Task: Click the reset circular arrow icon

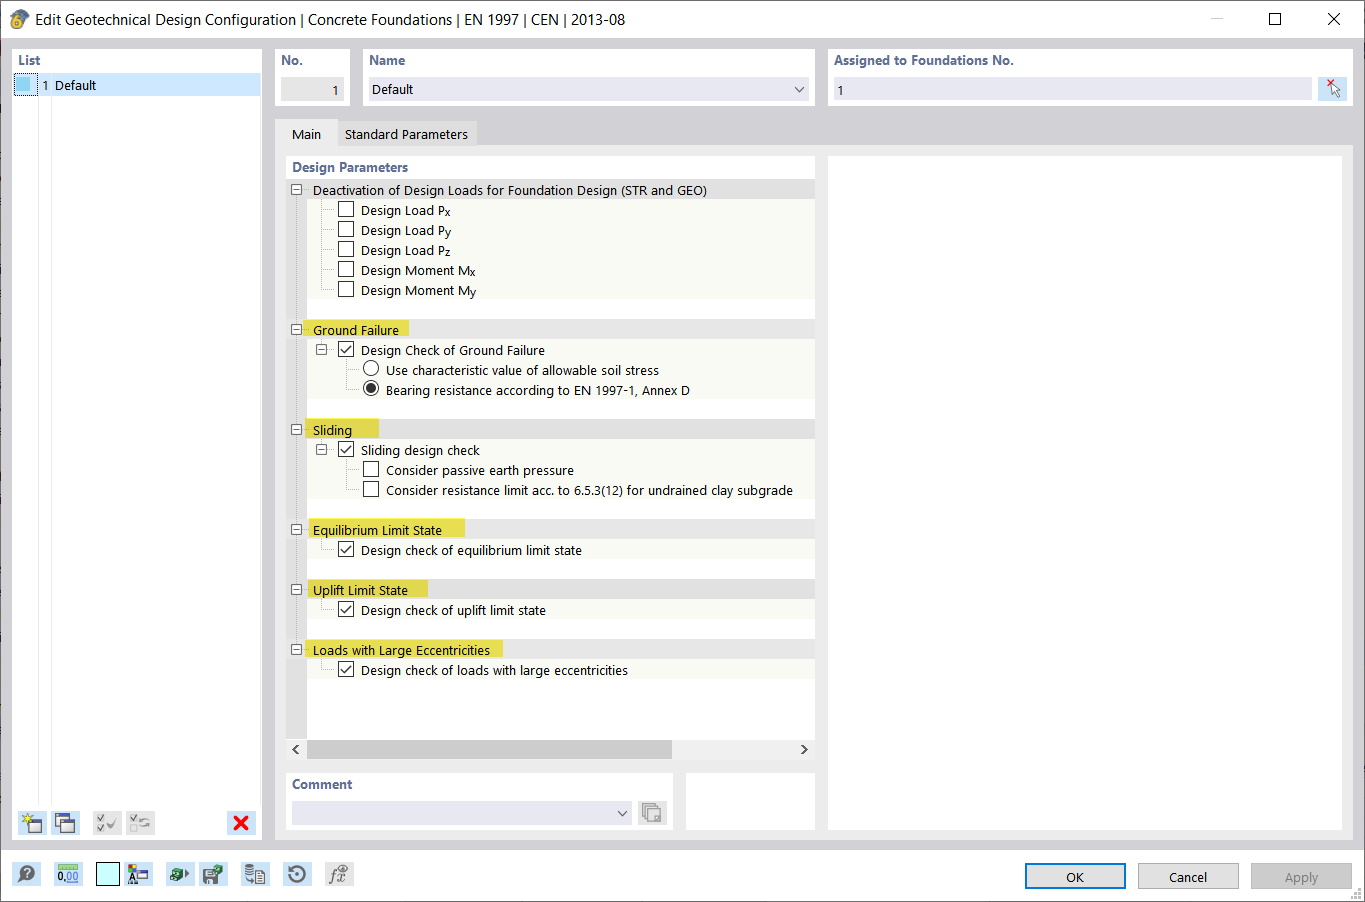Action: pos(297,874)
